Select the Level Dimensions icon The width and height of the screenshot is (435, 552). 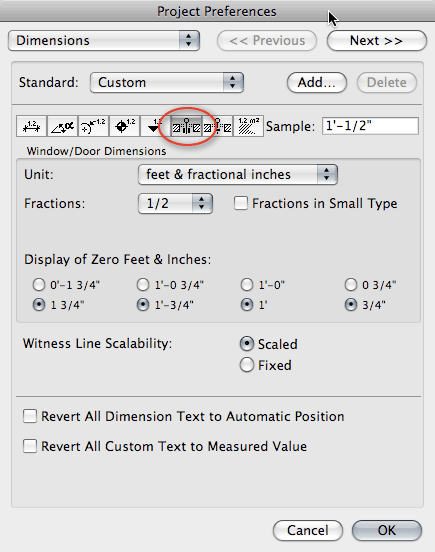124,126
